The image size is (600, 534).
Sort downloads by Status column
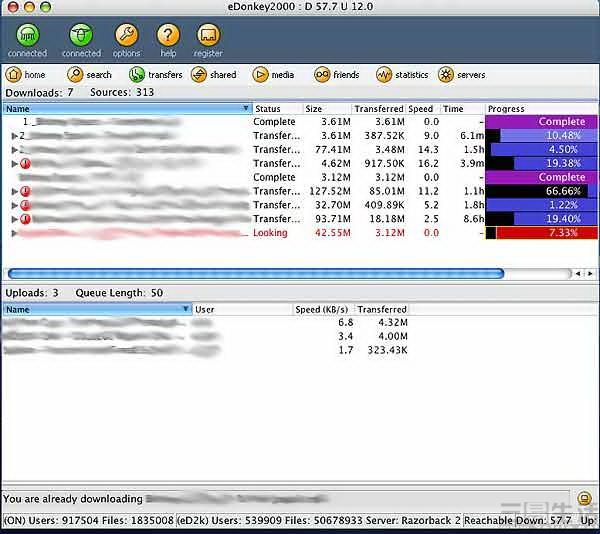coord(277,109)
